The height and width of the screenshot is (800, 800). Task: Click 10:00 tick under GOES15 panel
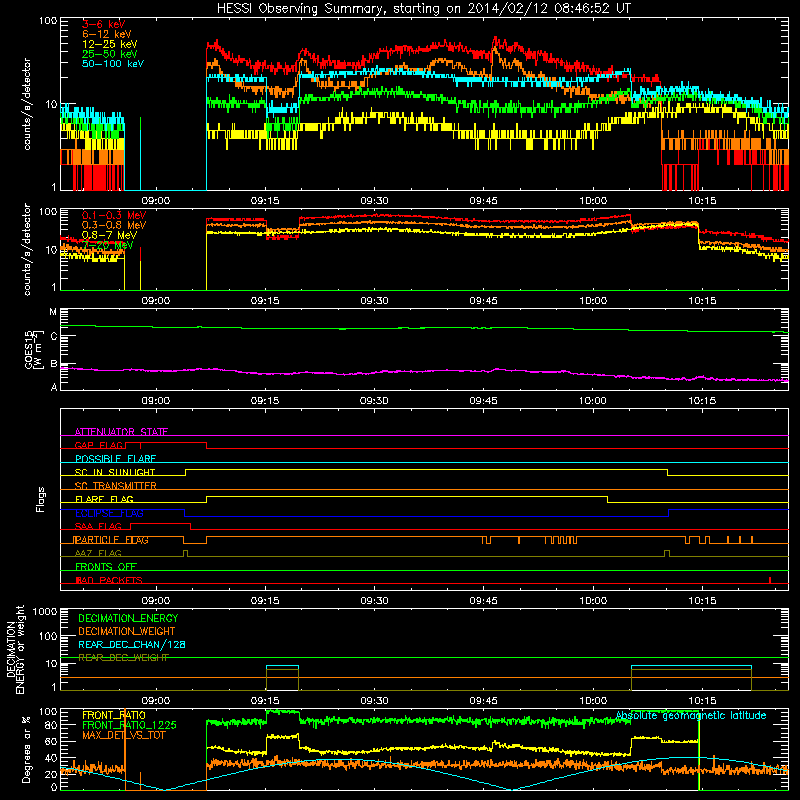click(x=593, y=401)
